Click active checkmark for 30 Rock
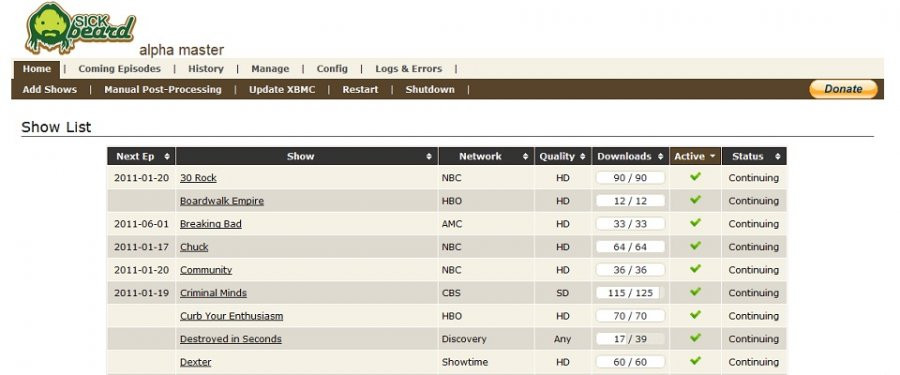This screenshot has width=900, height=375. click(695, 176)
